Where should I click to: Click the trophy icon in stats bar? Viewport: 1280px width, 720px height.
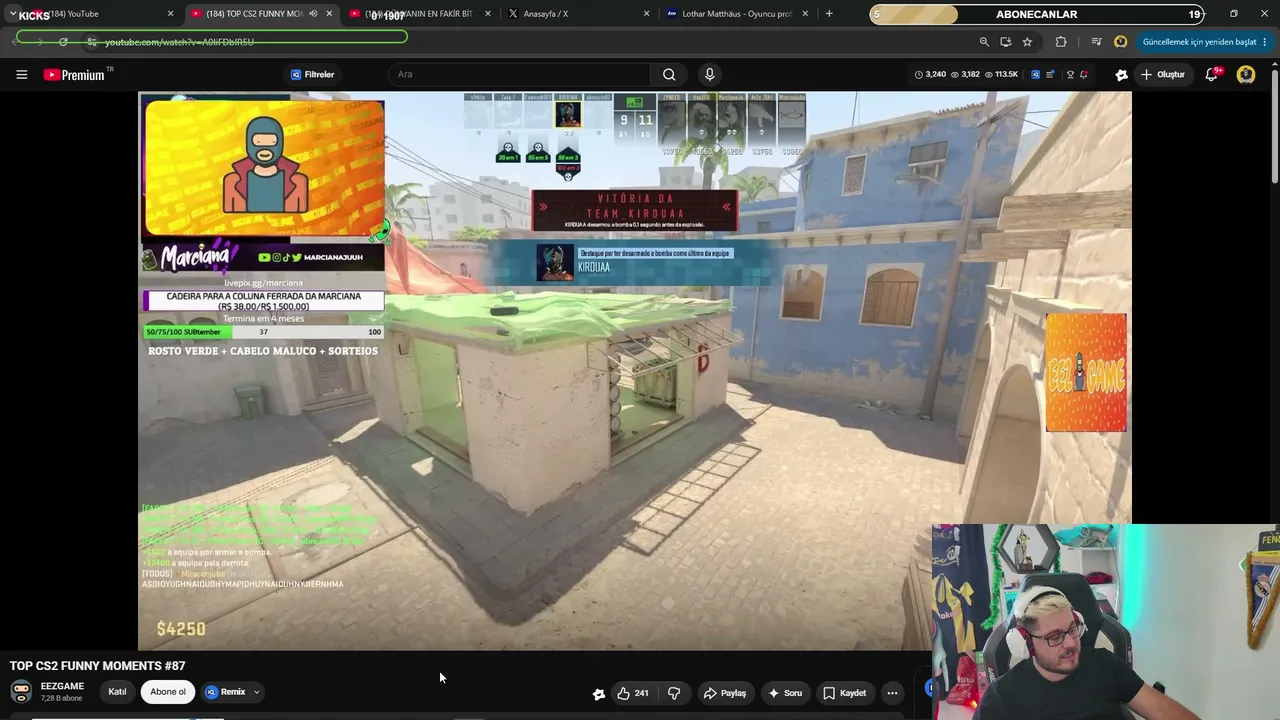(x=1070, y=74)
